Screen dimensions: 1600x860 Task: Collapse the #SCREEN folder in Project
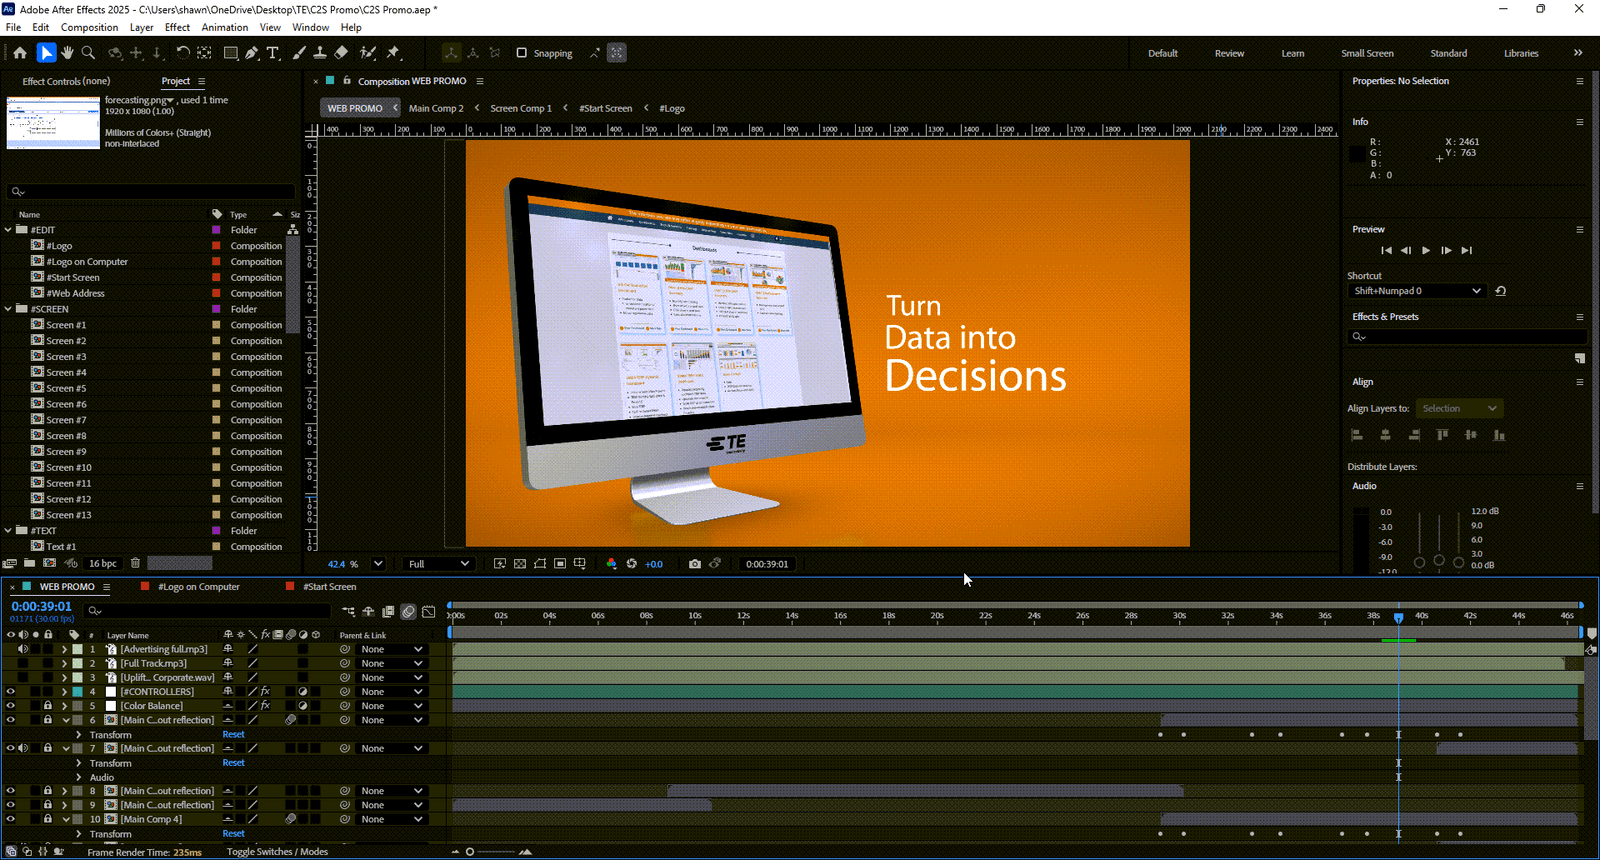point(9,309)
